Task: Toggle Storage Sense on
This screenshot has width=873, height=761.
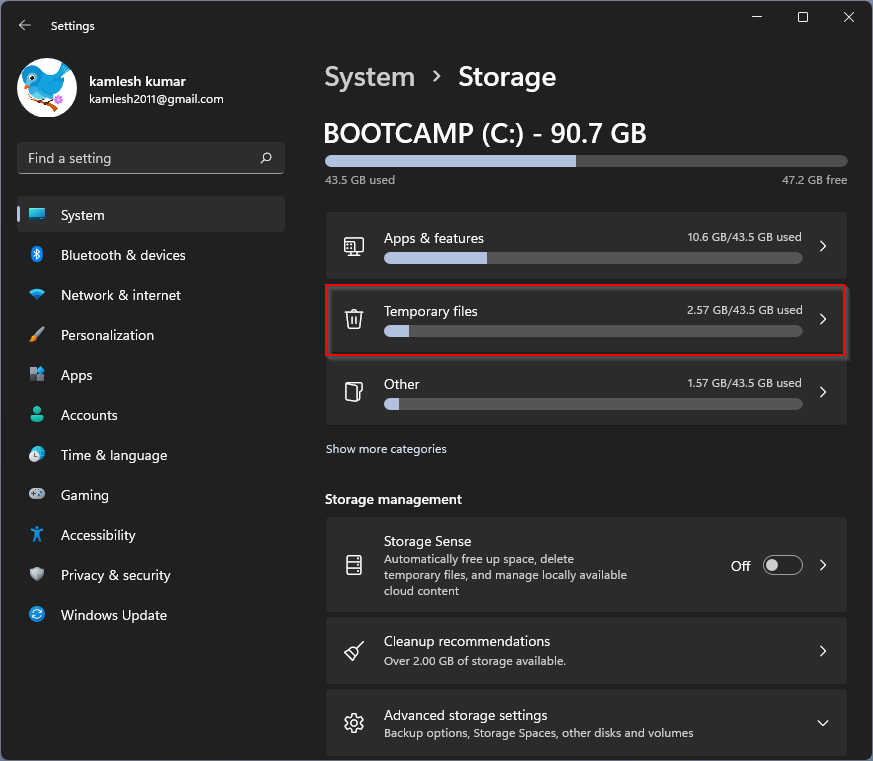Action: click(782, 565)
